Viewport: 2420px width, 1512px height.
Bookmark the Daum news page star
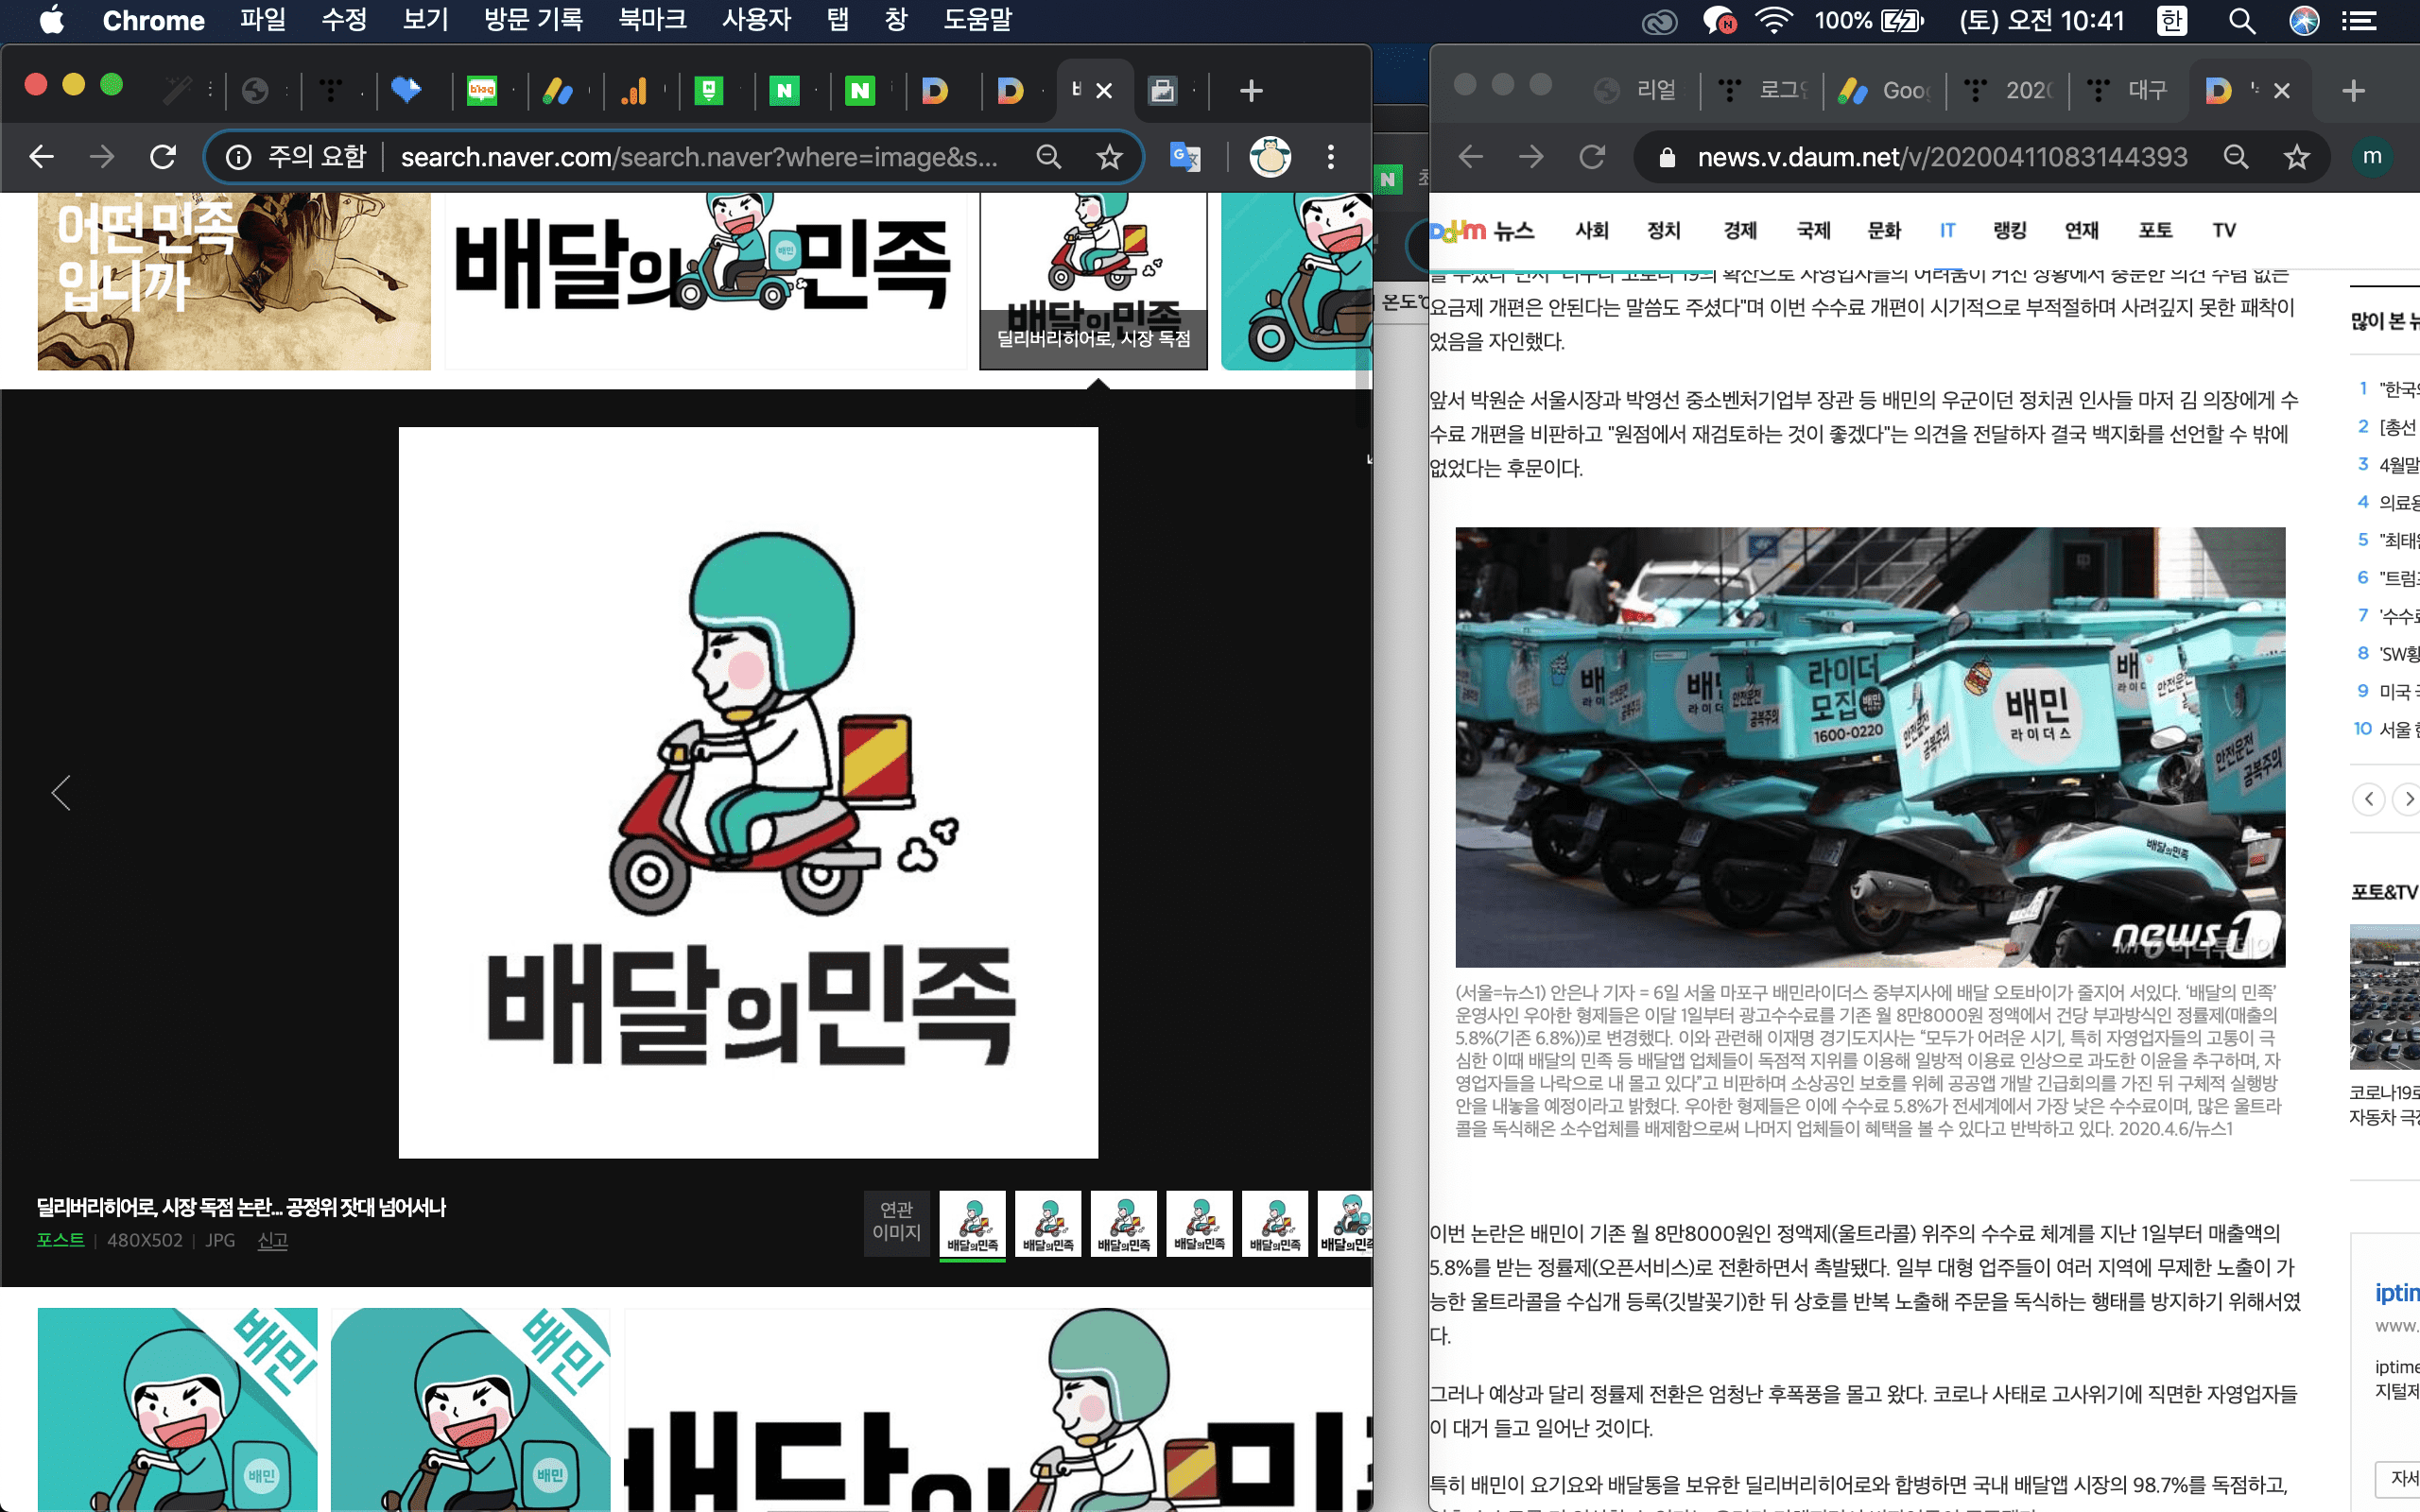pyautogui.click(x=2297, y=157)
